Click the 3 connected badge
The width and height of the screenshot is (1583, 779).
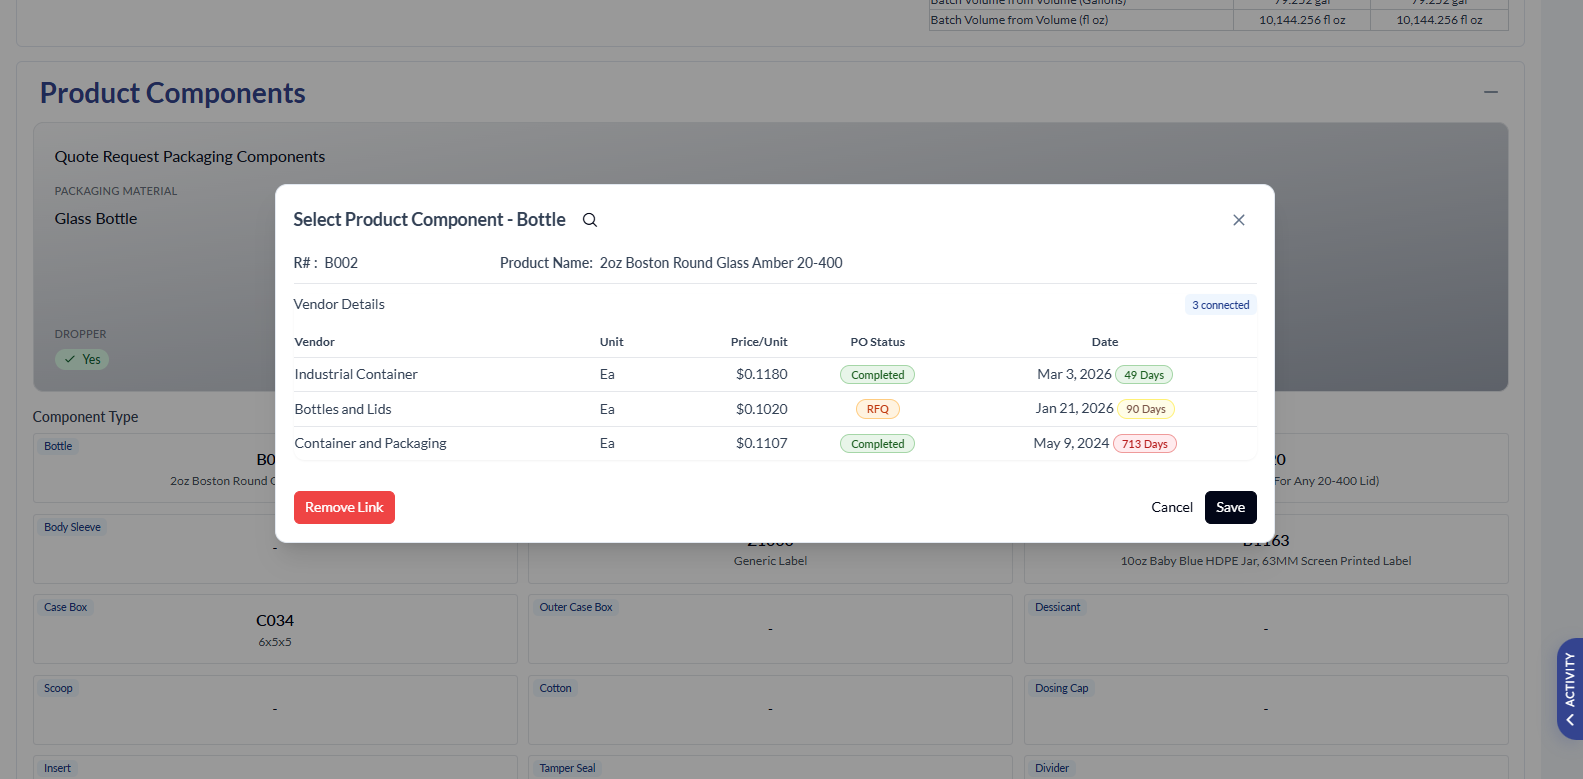(1220, 305)
